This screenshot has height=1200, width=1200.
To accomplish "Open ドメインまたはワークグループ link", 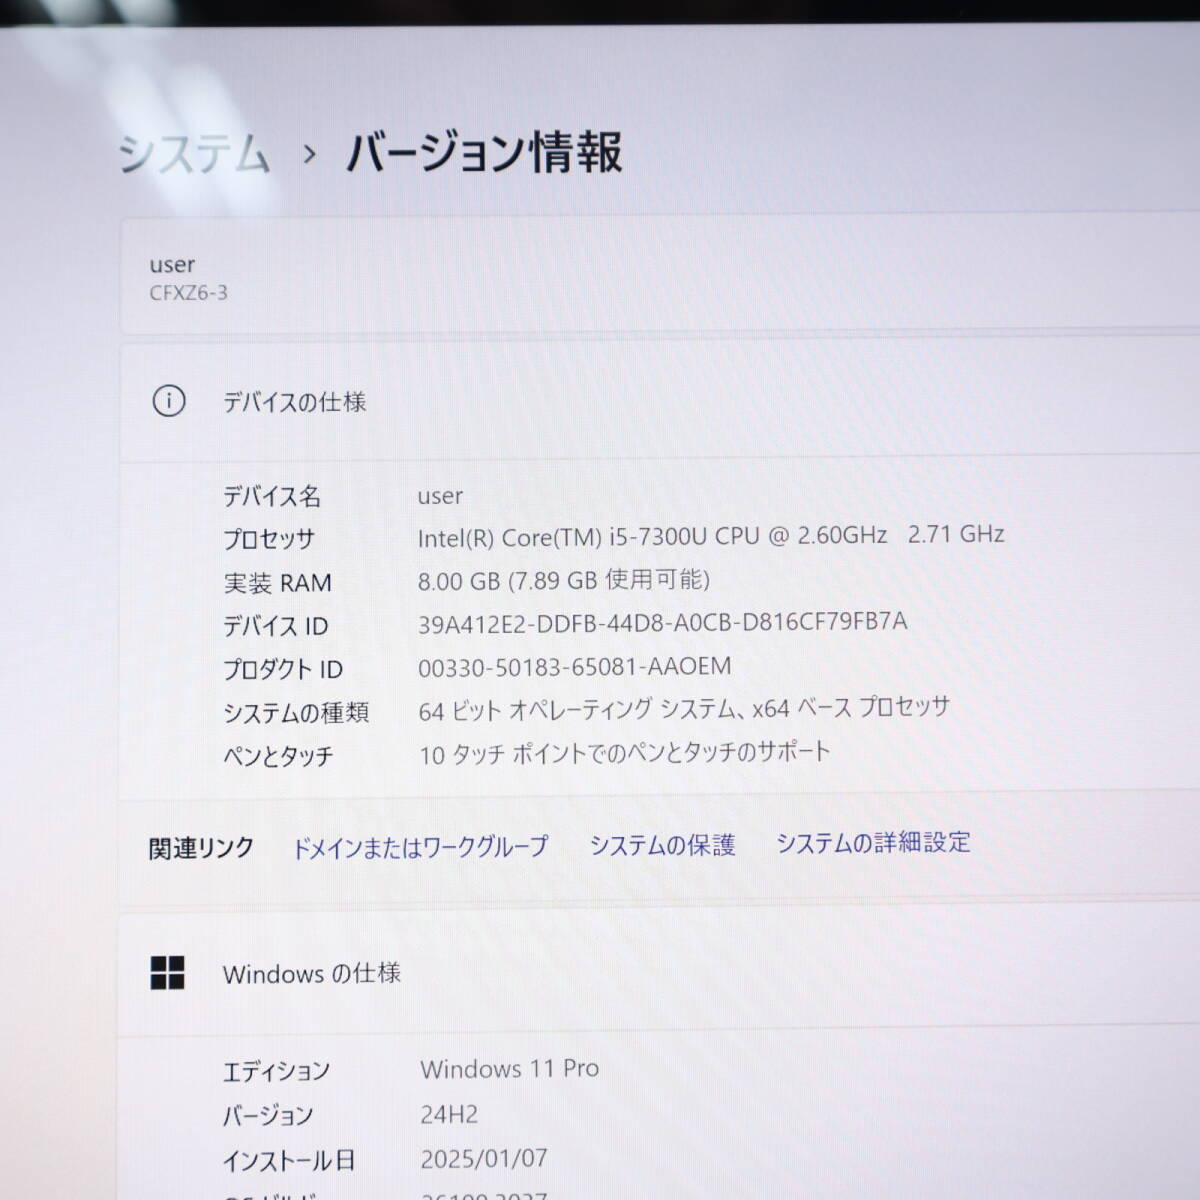I will point(420,847).
